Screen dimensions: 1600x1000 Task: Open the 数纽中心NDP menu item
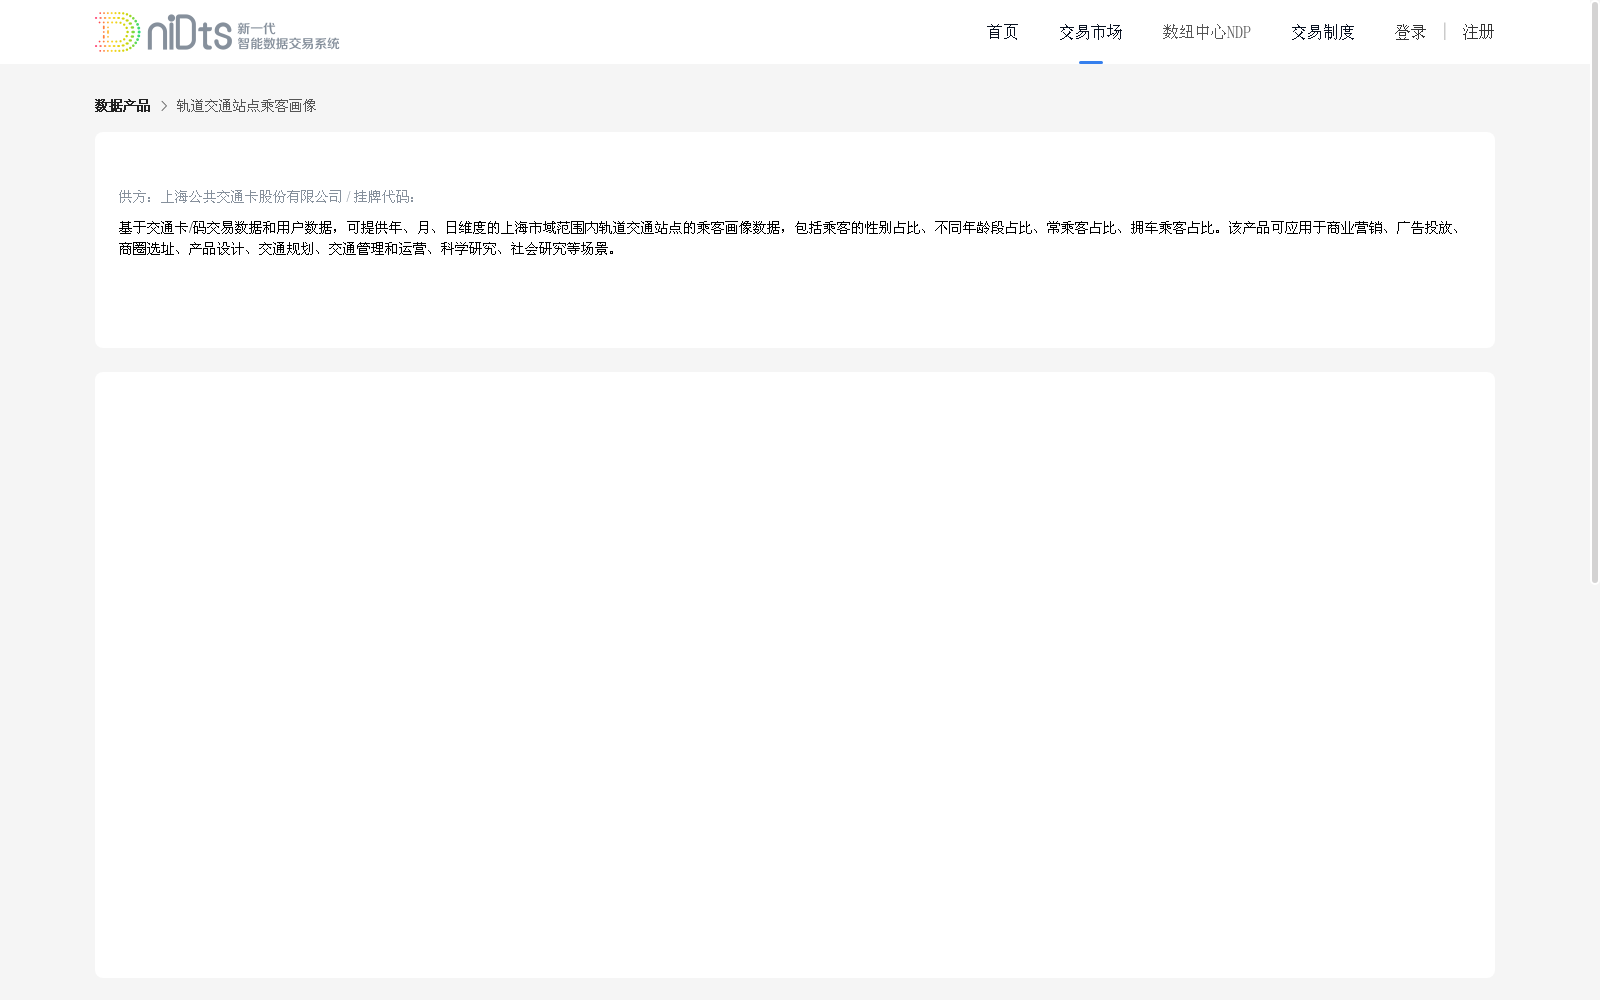(1206, 32)
